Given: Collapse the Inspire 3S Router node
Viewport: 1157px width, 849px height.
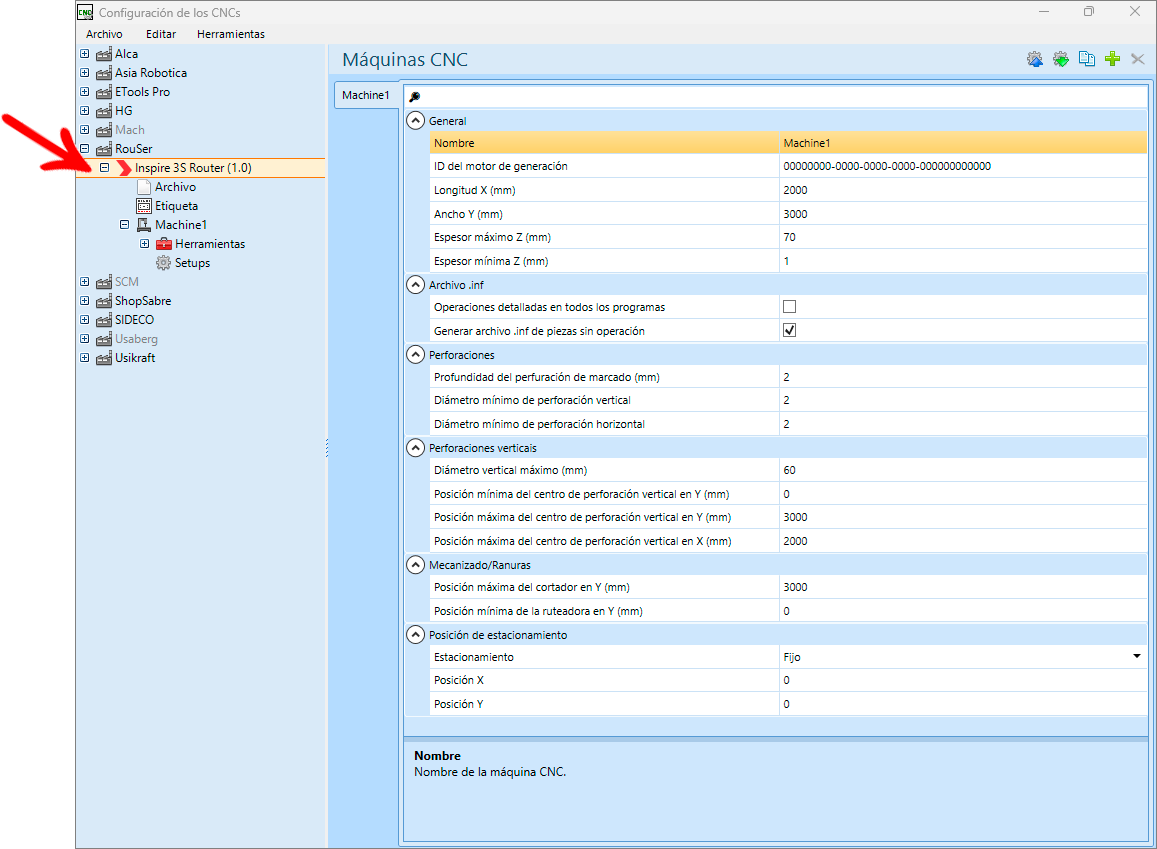Looking at the screenshot, I should tap(105, 168).
